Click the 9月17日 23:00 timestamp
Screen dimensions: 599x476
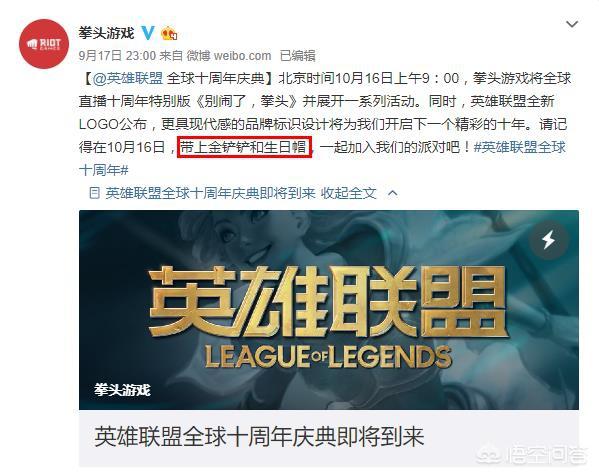pyautogui.click(x=117, y=56)
